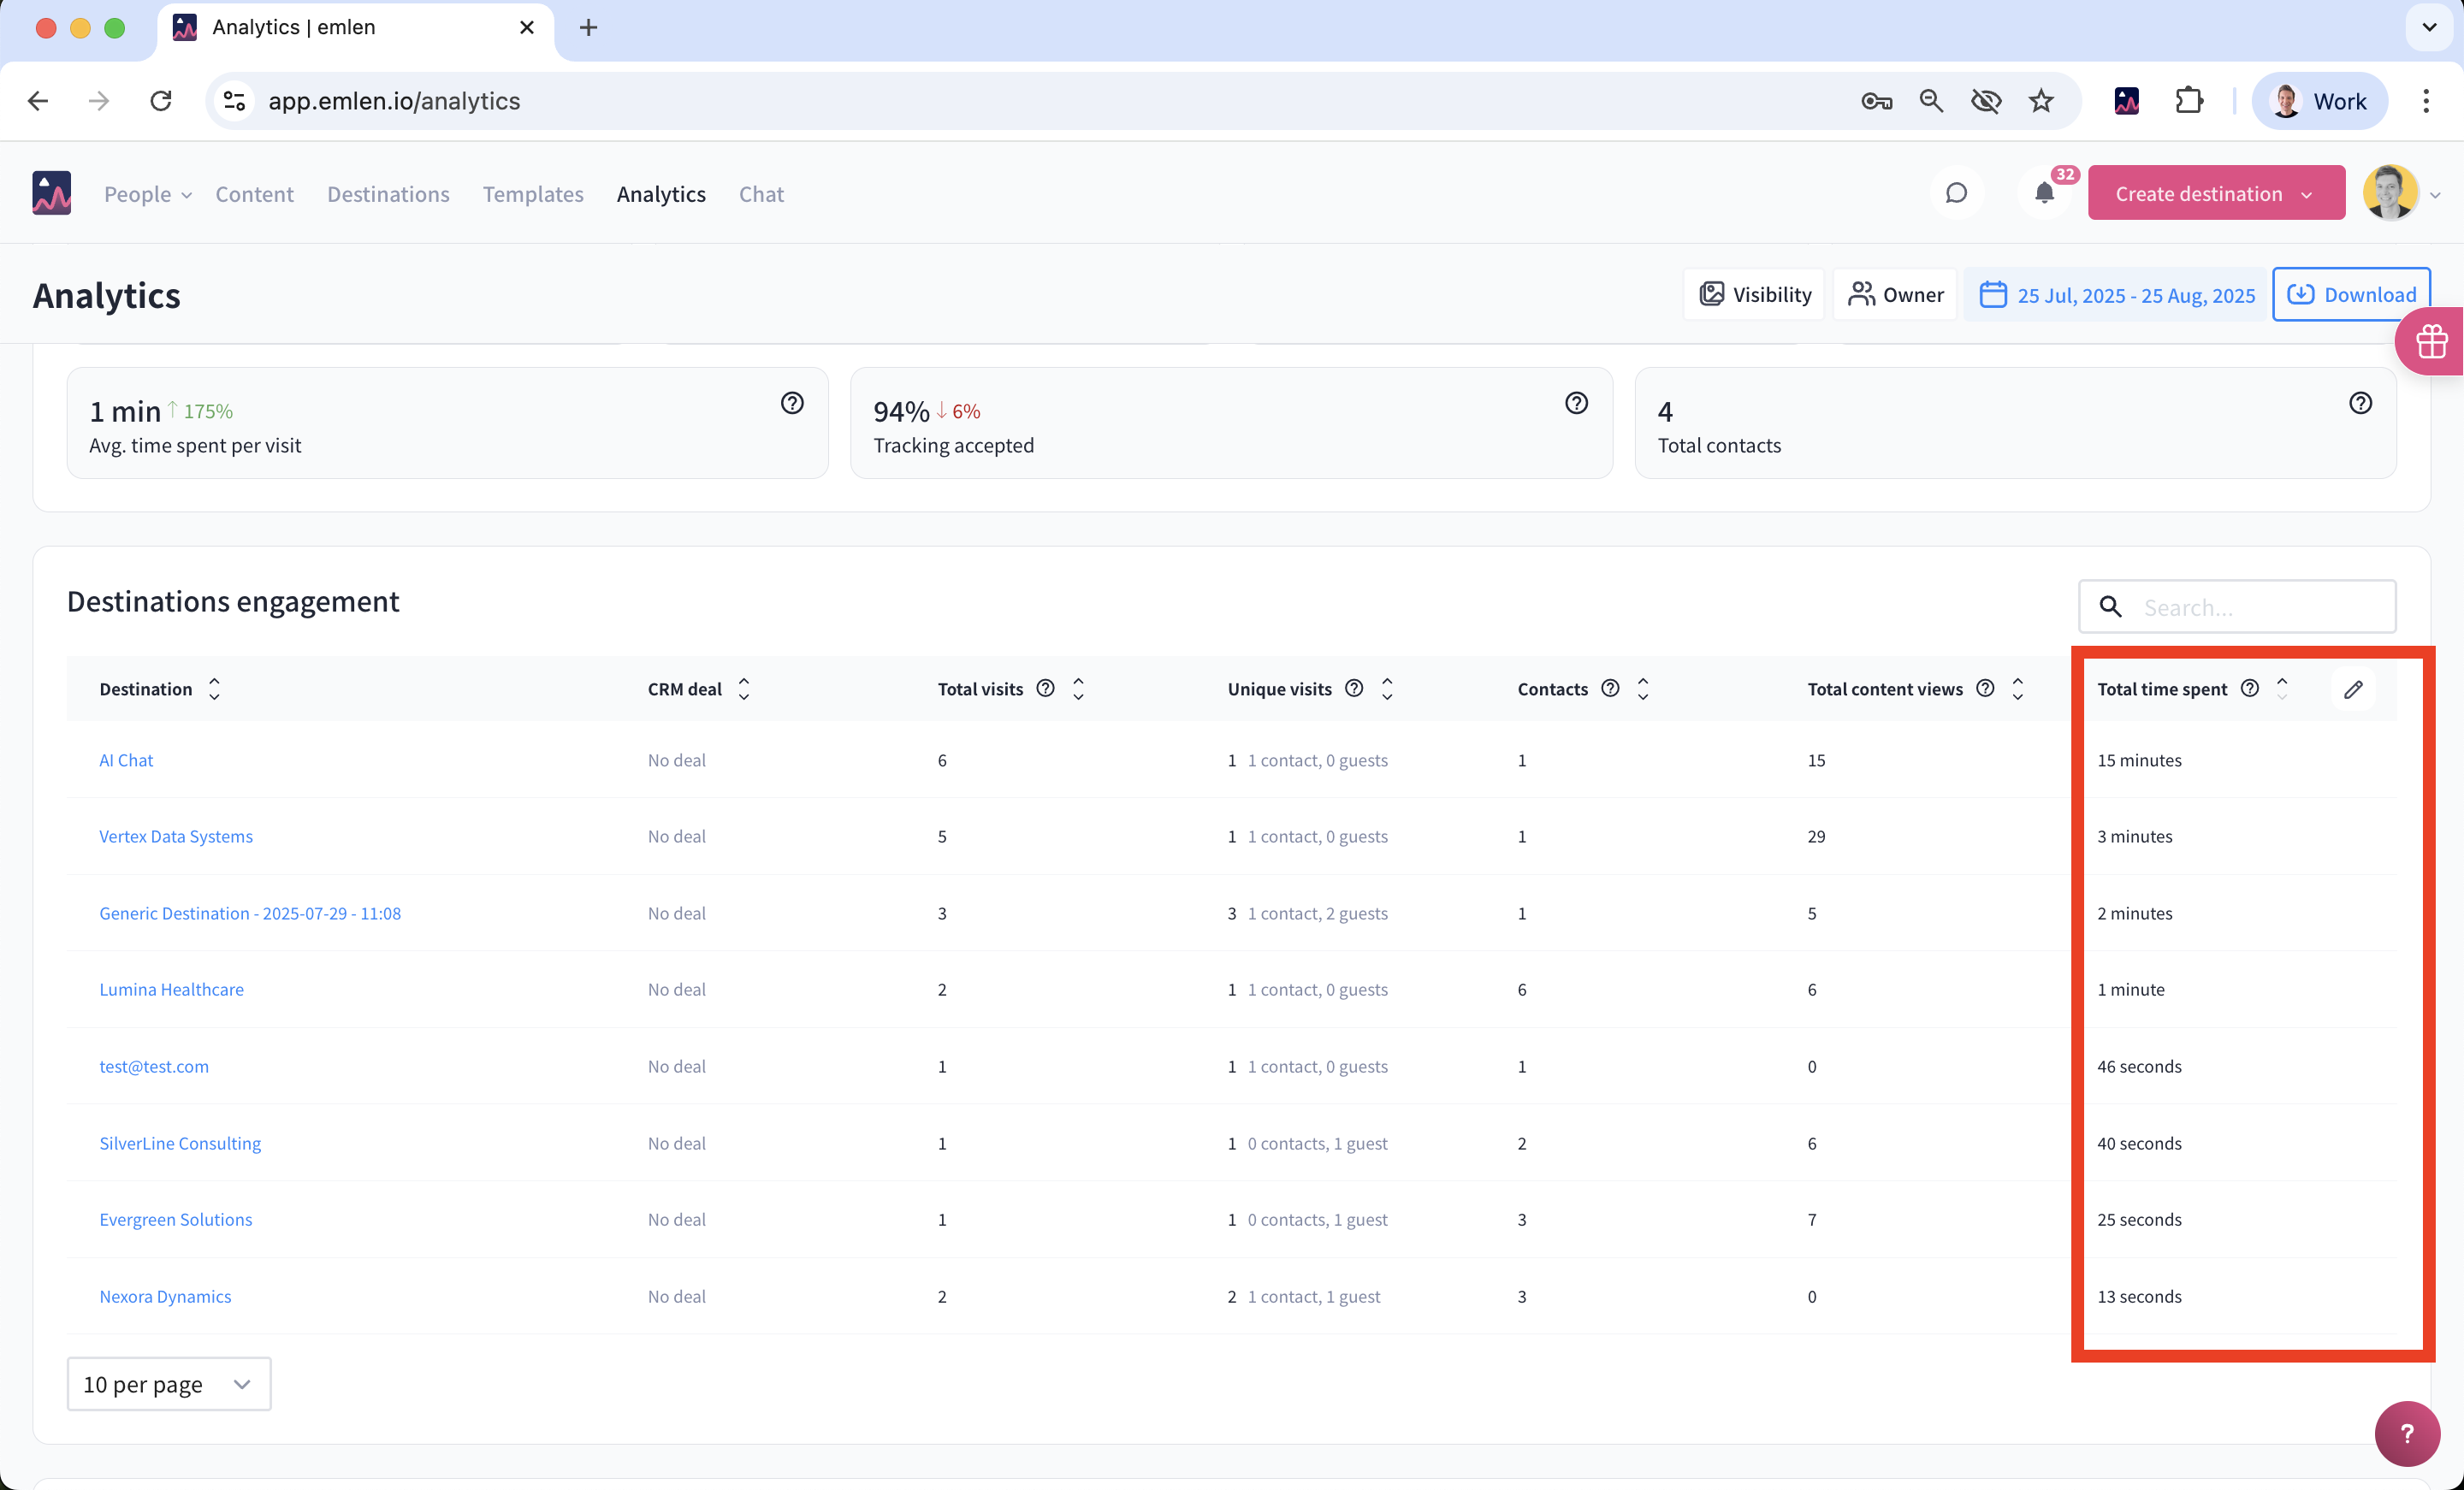Click the notifications bell icon
Viewport: 2464px width, 1490px height.
point(2044,193)
